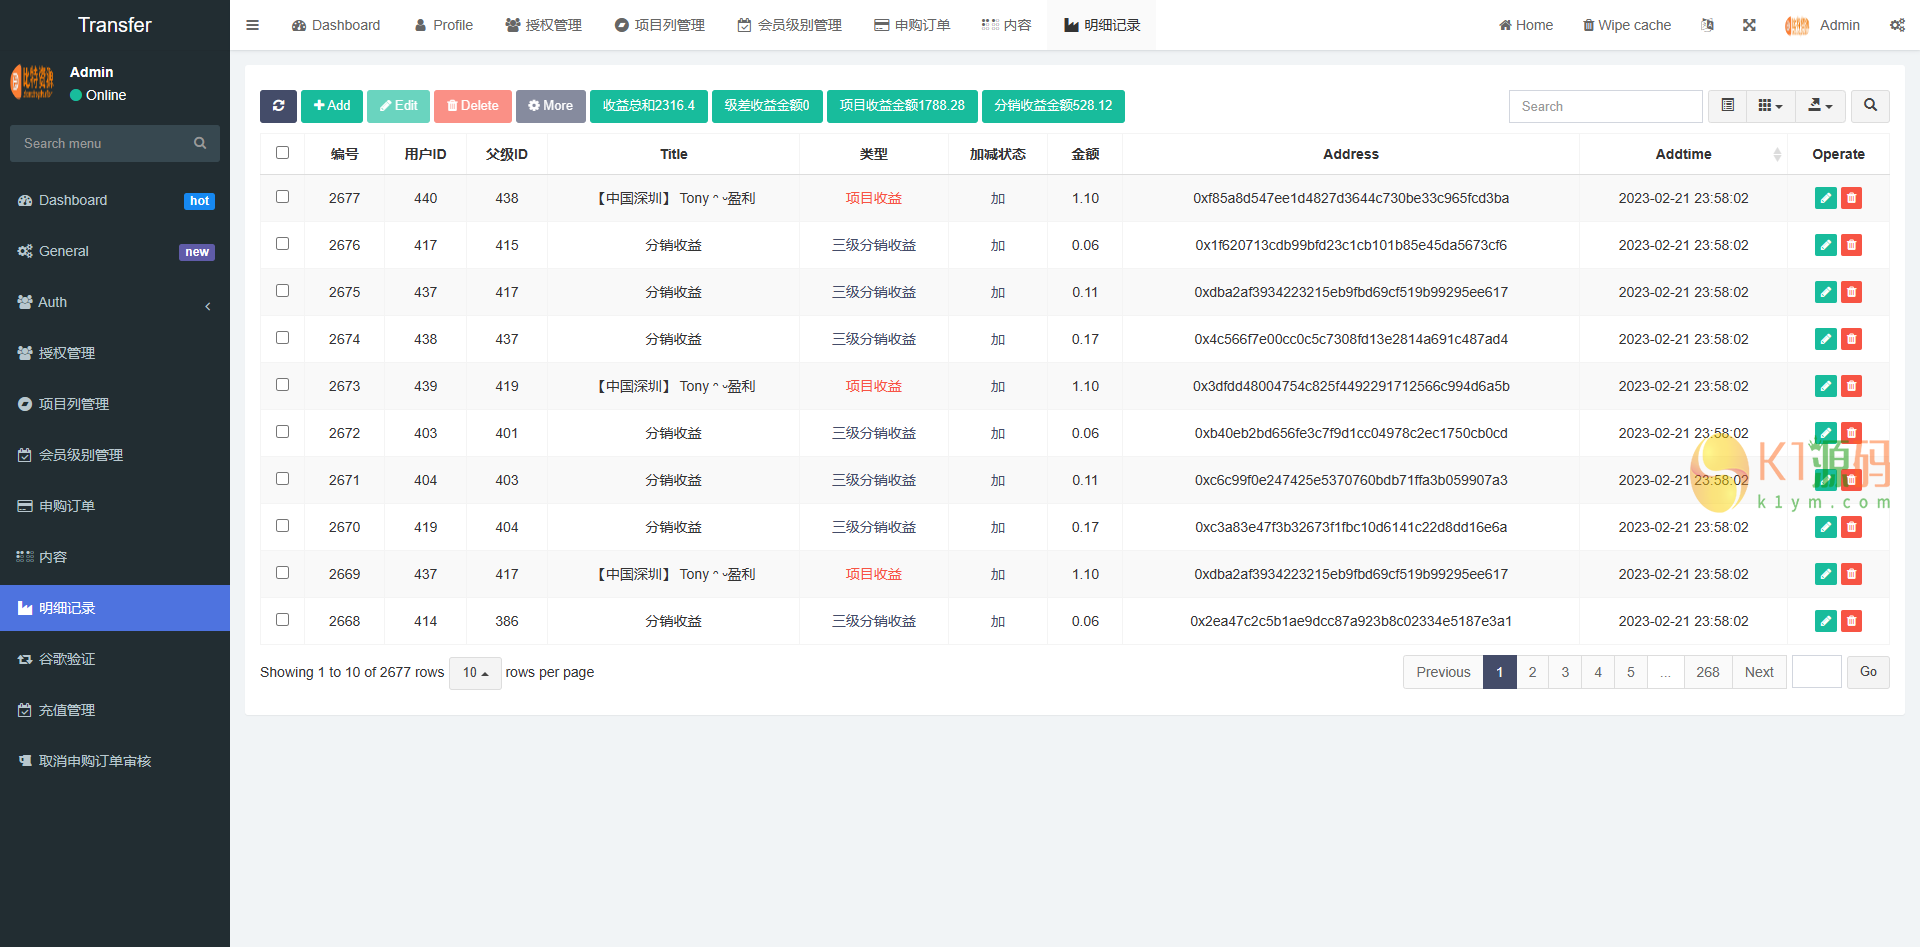Open the settings gears icon at top right

point(1897,25)
